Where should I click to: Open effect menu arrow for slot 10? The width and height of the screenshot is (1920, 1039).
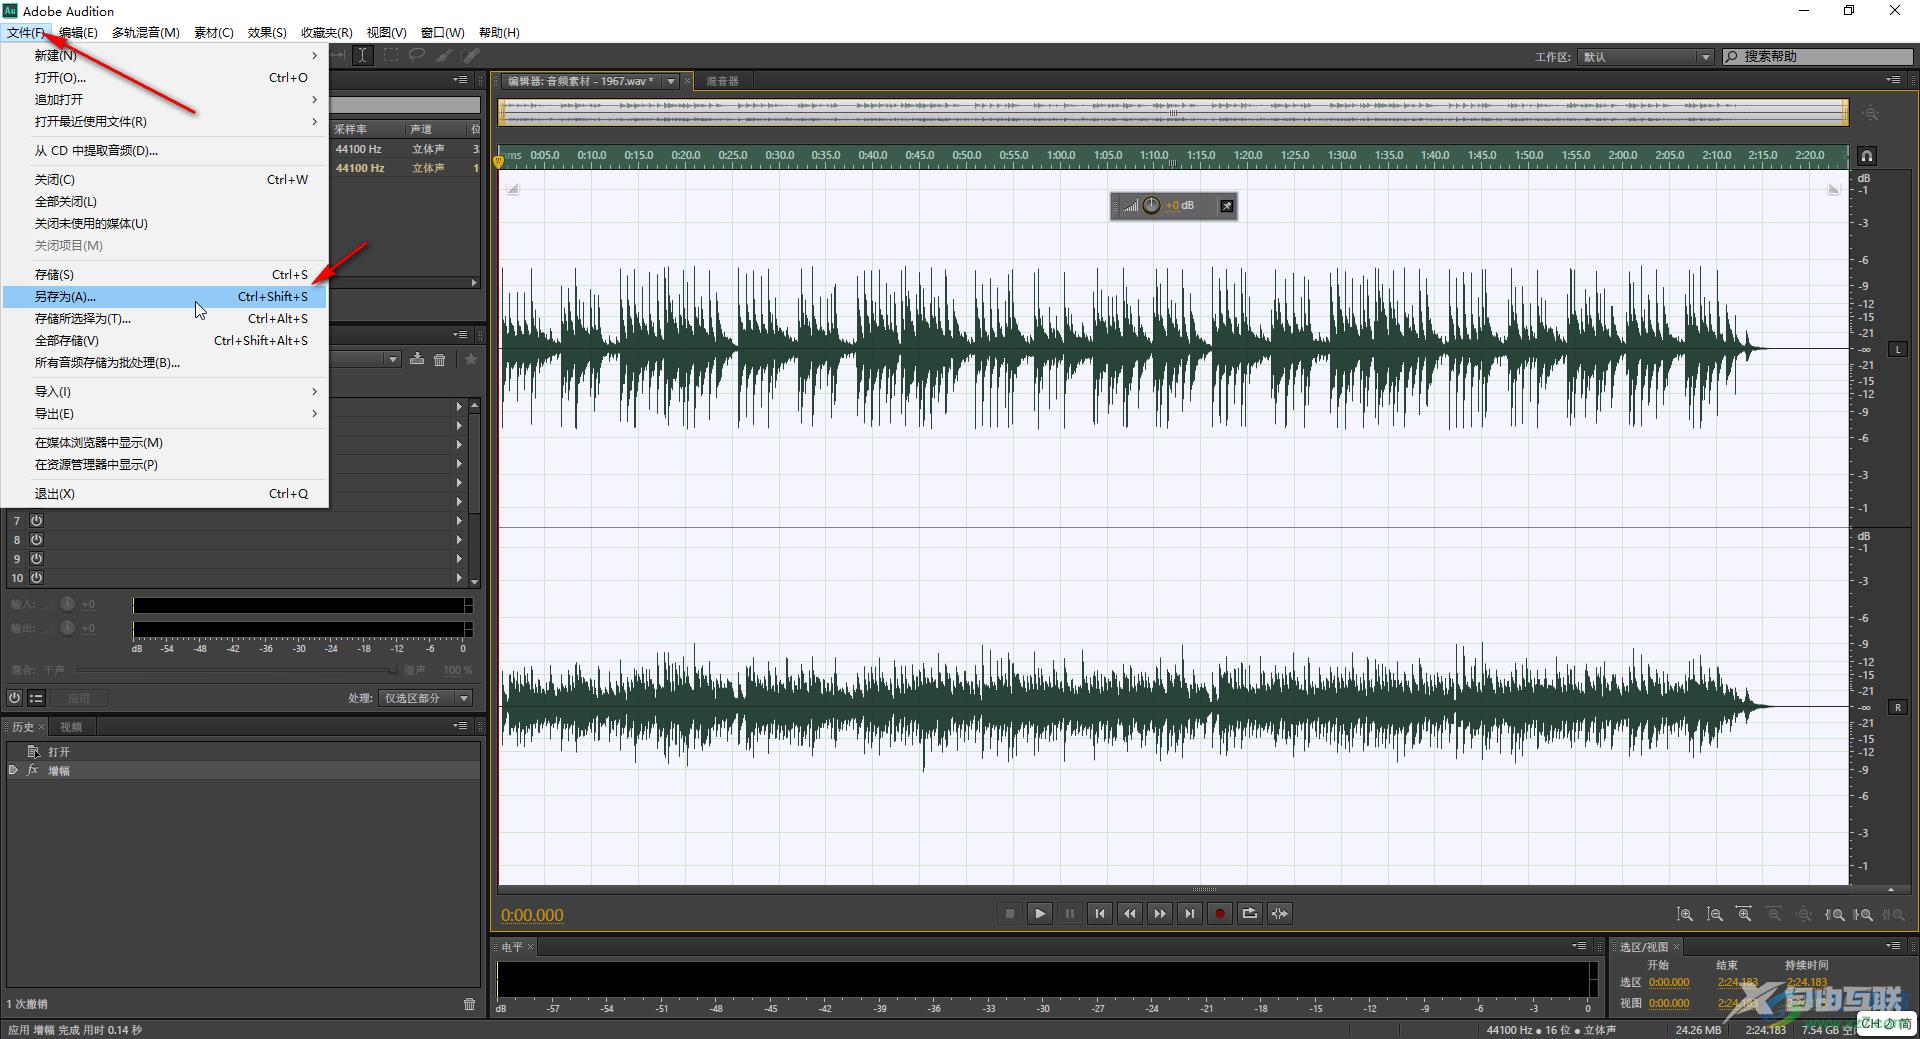459,577
